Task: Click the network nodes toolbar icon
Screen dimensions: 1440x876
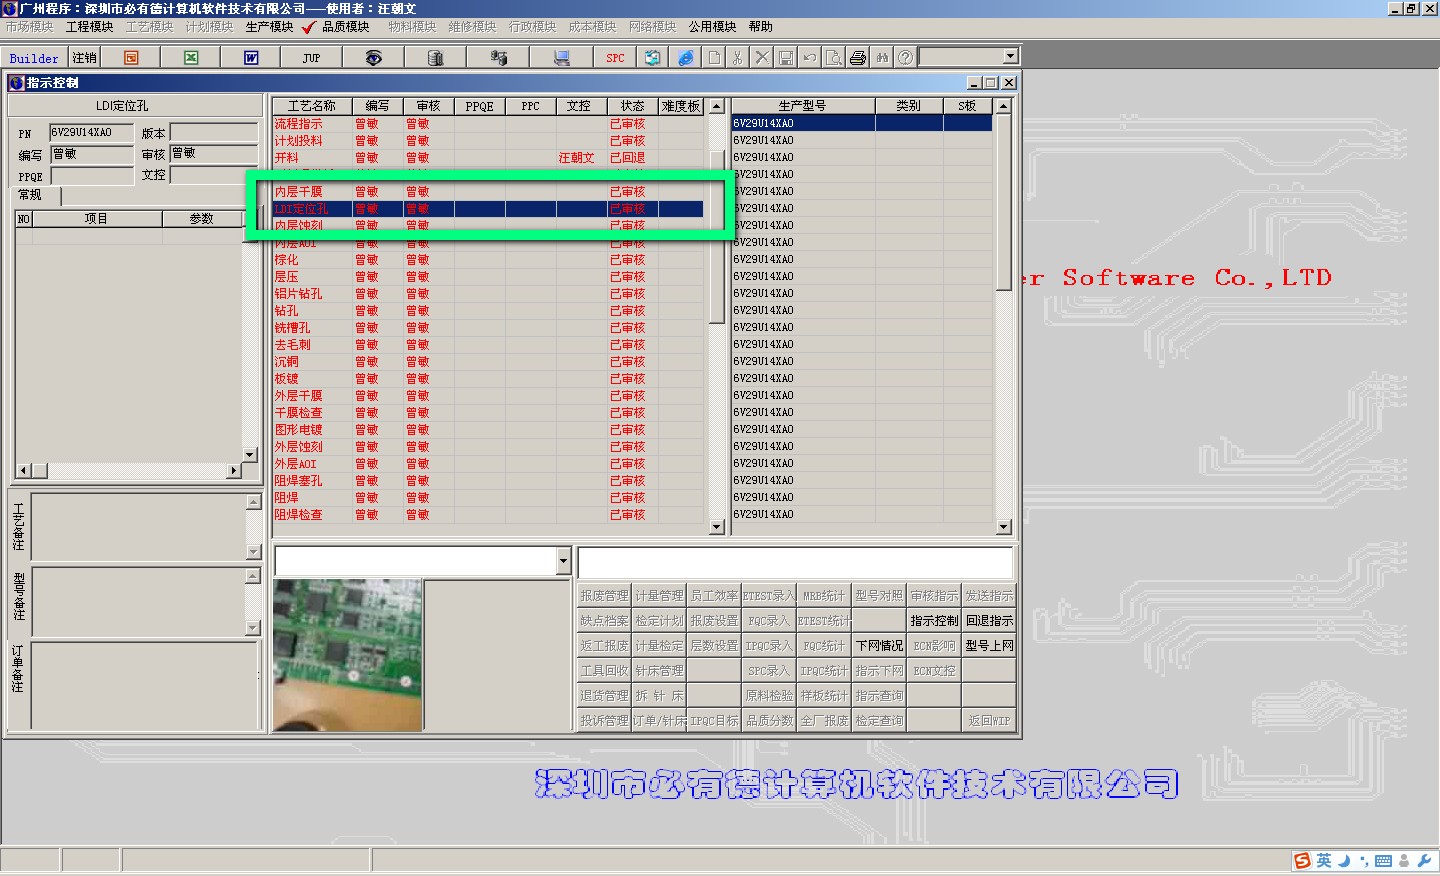Action: (498, 58)
